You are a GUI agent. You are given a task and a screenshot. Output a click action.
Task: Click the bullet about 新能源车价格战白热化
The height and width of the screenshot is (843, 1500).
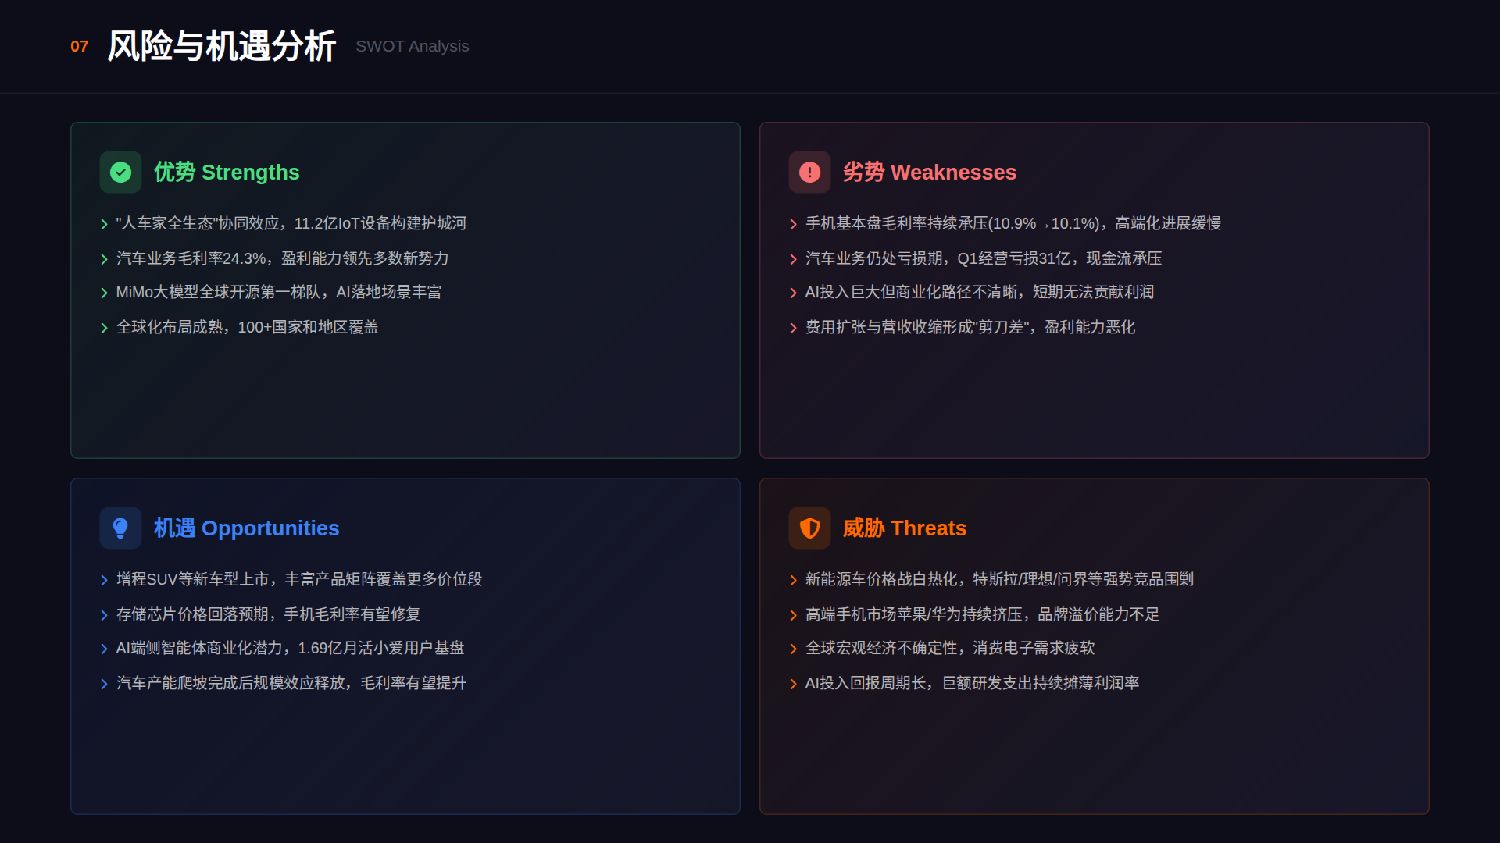pos(999,579)
